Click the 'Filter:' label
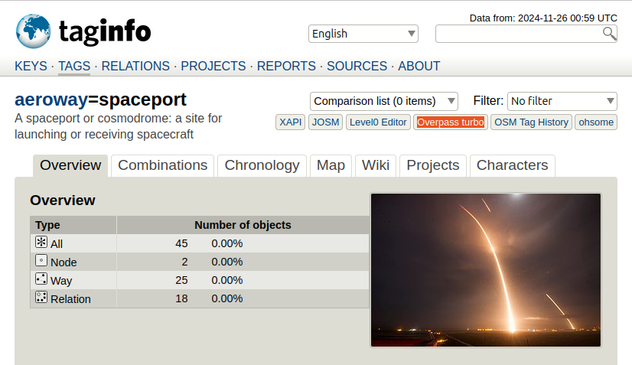 [x=488, y=101]
